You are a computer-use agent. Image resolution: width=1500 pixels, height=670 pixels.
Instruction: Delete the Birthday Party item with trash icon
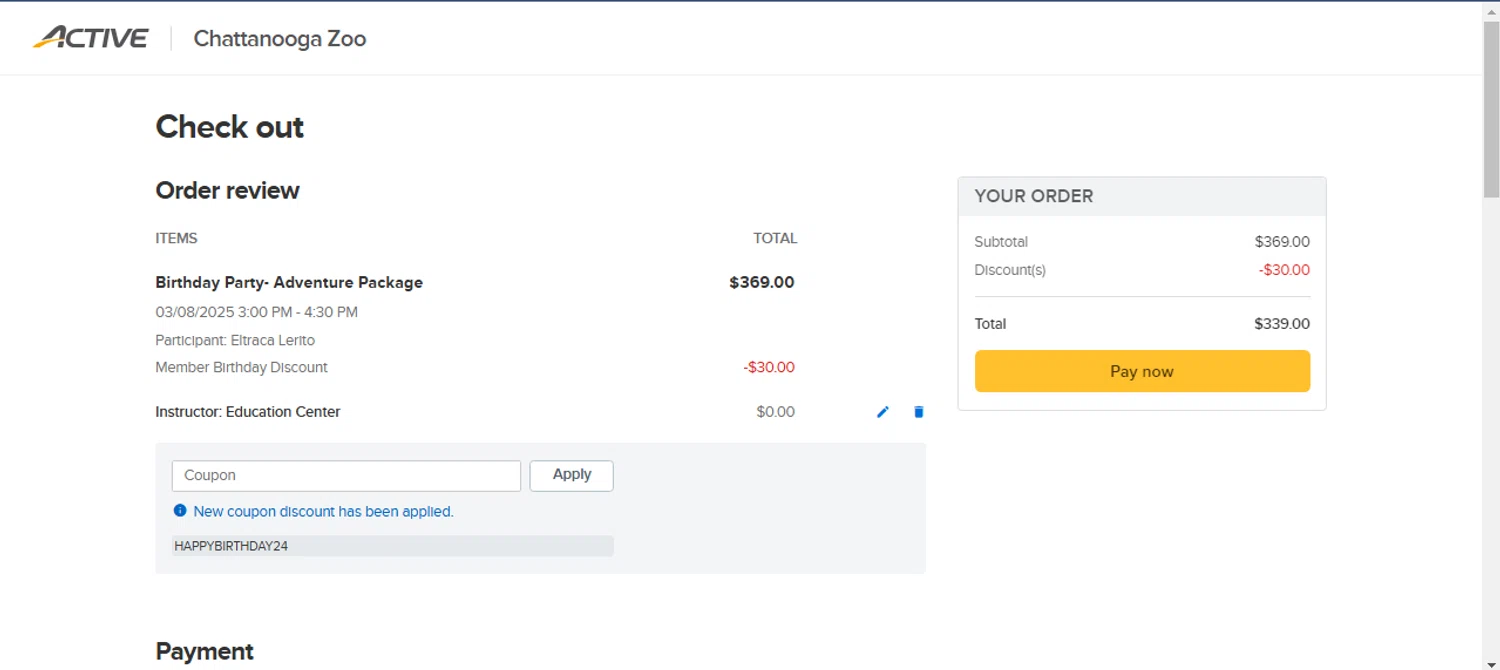pyautogui.click(x=919, y=412)
